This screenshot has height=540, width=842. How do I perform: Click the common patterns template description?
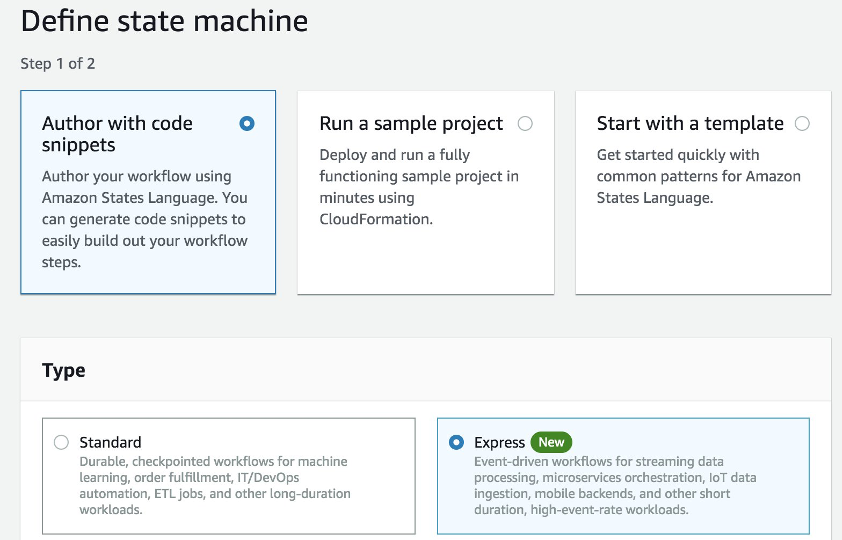click(698, 176)
